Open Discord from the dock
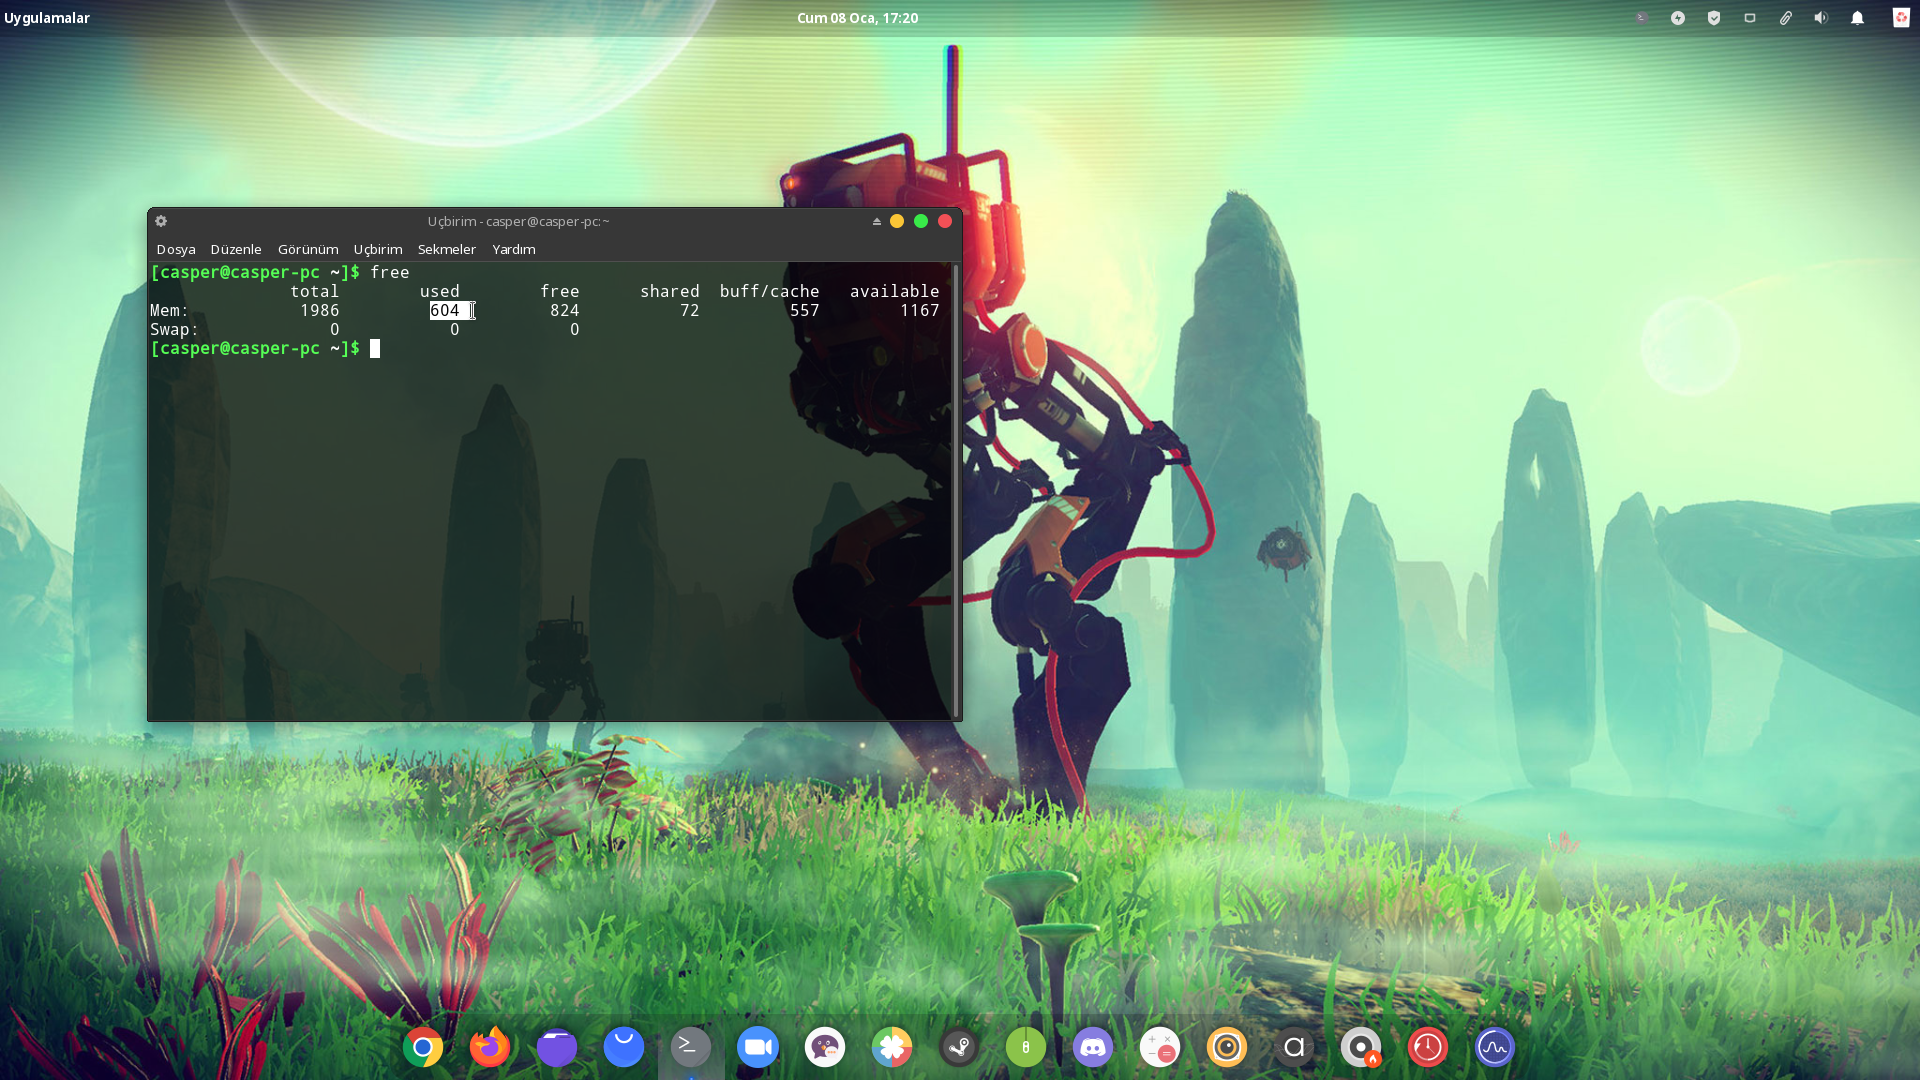 tap(1093, 1047)
